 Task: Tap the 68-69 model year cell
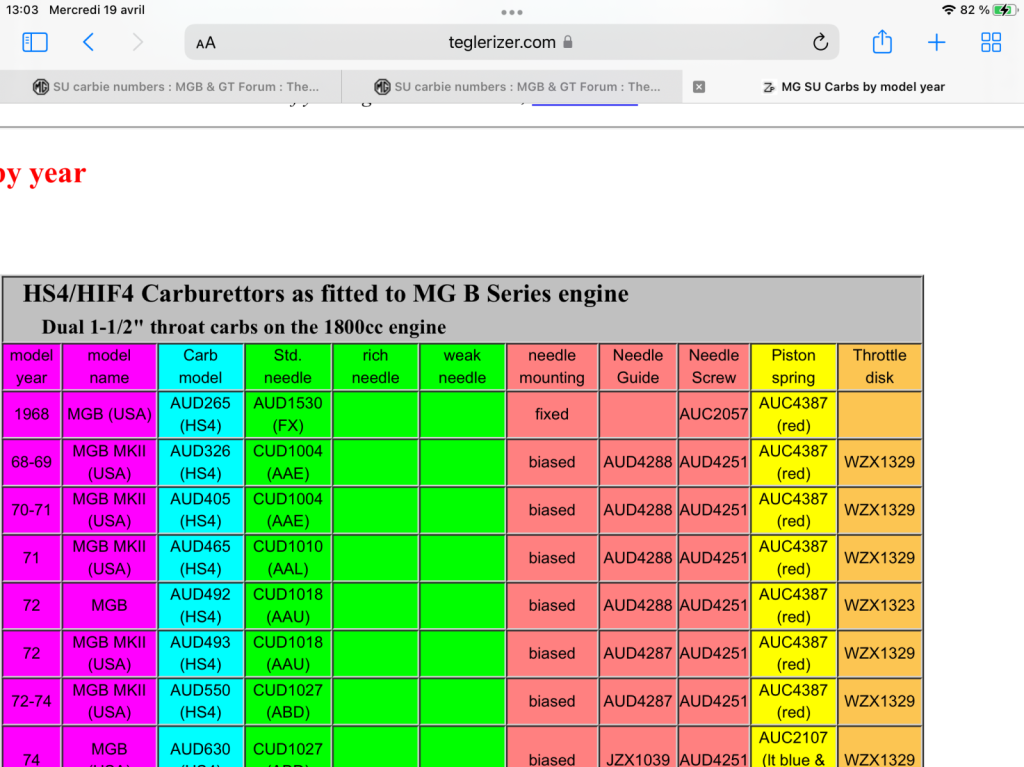pyautogui.click(x=31, y=462)
